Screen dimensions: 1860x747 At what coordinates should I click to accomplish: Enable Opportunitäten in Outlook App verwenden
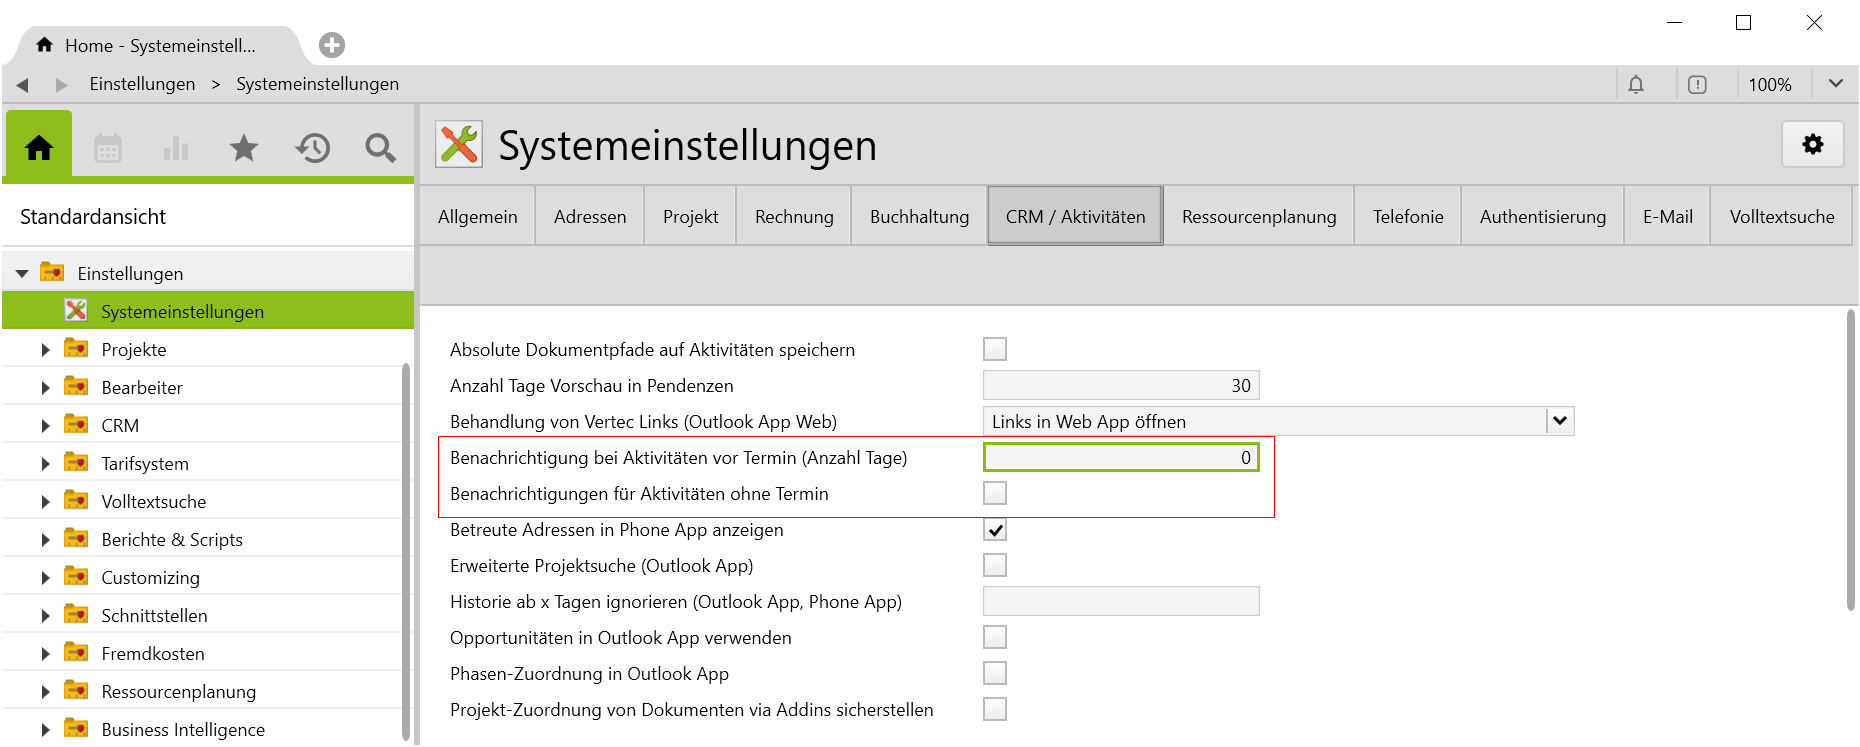995,638
